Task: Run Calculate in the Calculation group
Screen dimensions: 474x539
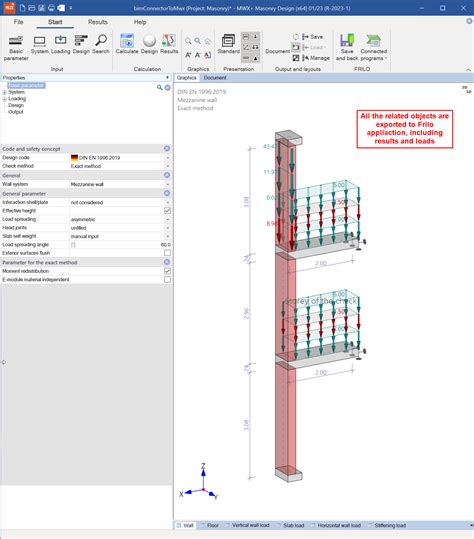Action: point(127,44)
